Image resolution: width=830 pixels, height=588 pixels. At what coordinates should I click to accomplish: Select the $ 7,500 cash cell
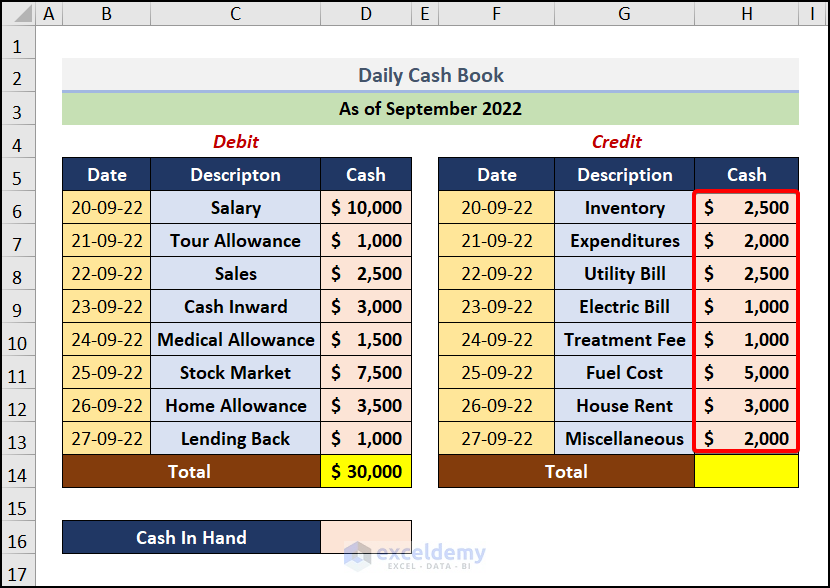coord(366,373)
